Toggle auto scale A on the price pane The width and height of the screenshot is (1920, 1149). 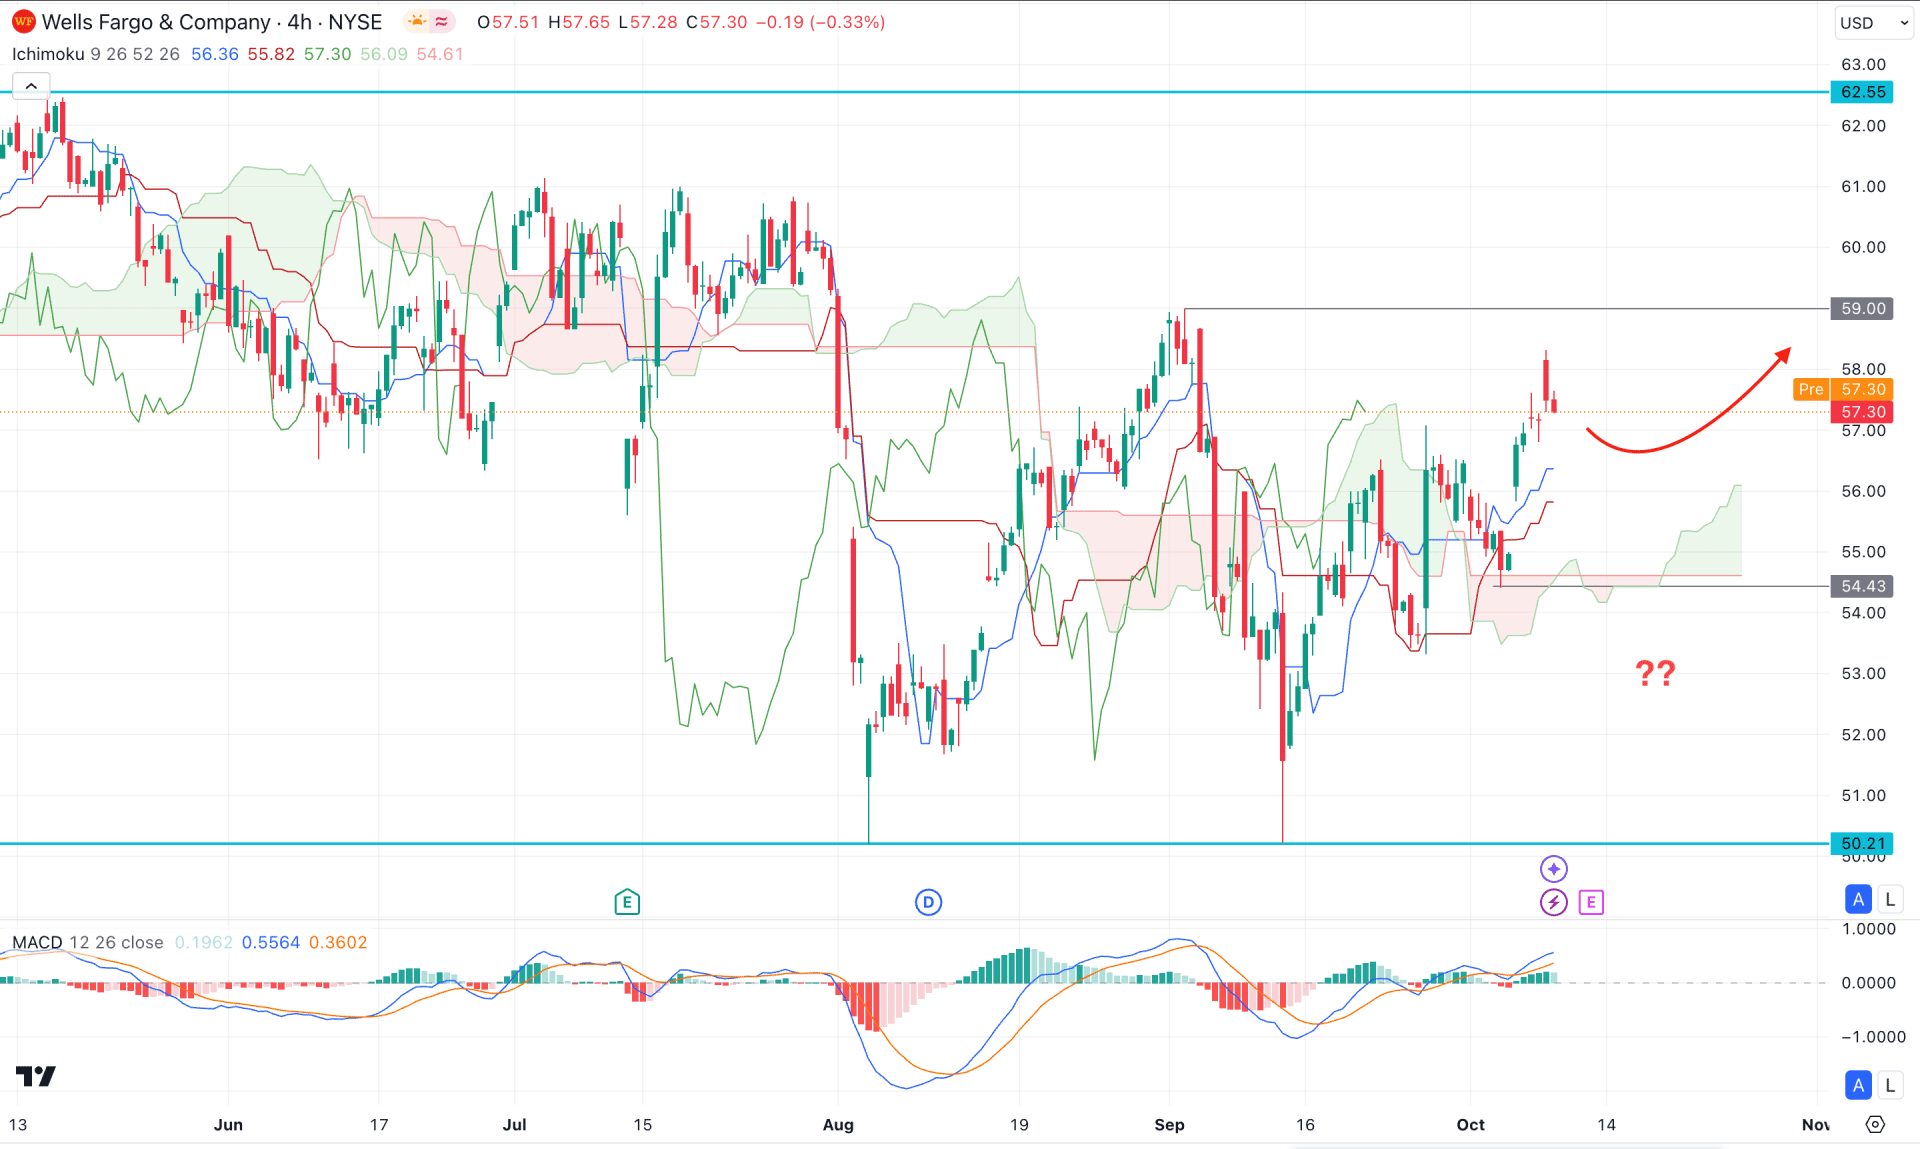pyautogui.click(x=1858, y=899)
